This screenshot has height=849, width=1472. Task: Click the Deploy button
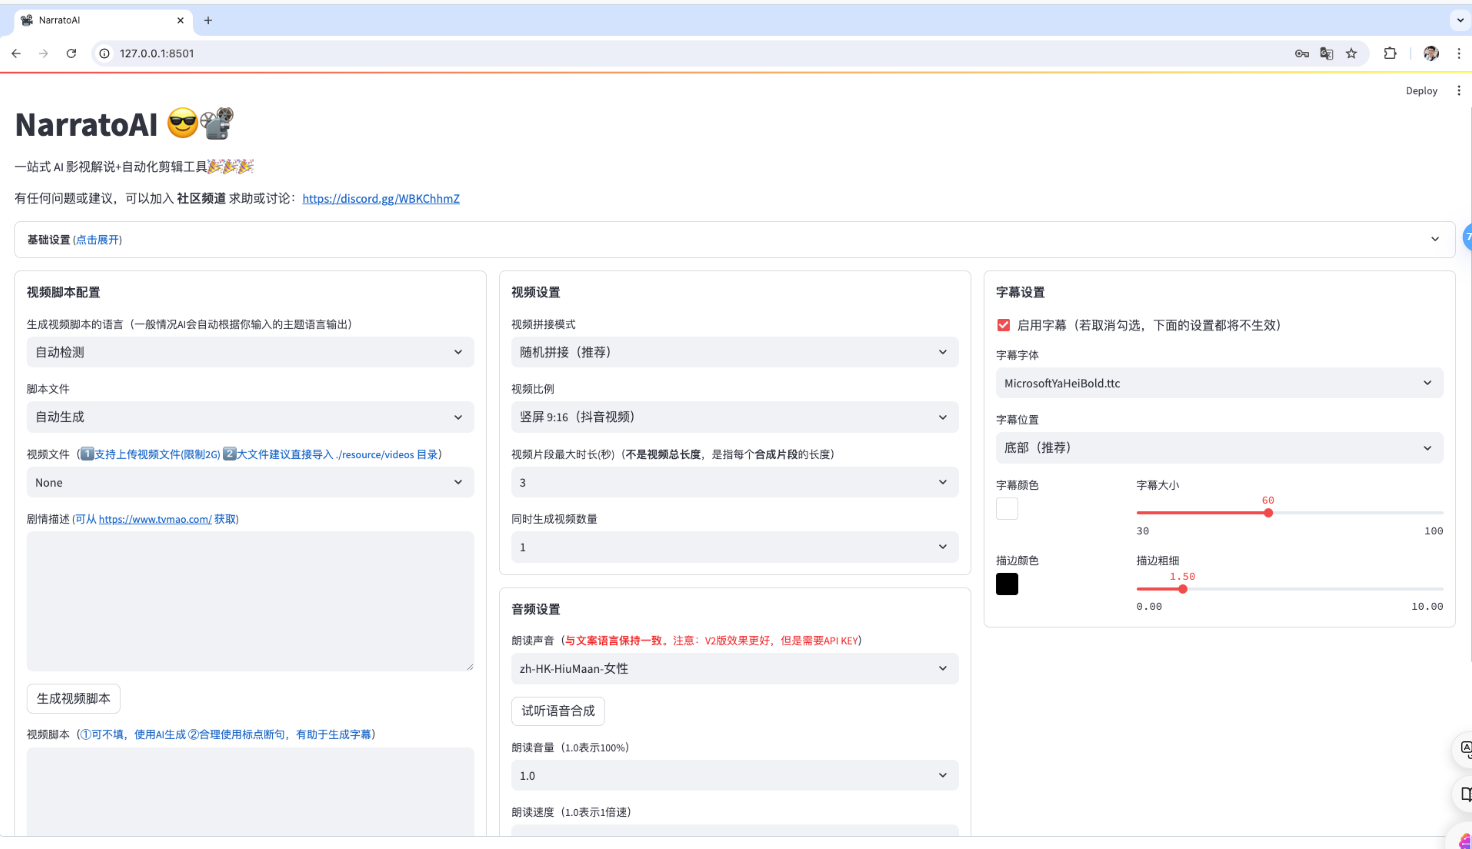[1421, 91]
